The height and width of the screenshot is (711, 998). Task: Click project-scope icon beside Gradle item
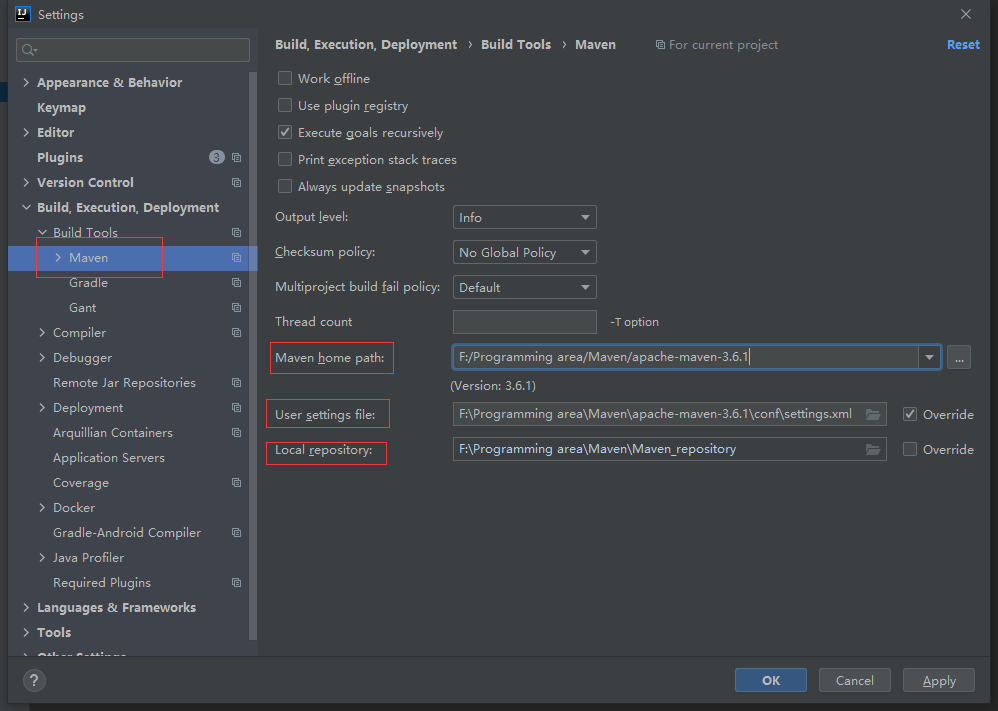[x=236, y=283]
